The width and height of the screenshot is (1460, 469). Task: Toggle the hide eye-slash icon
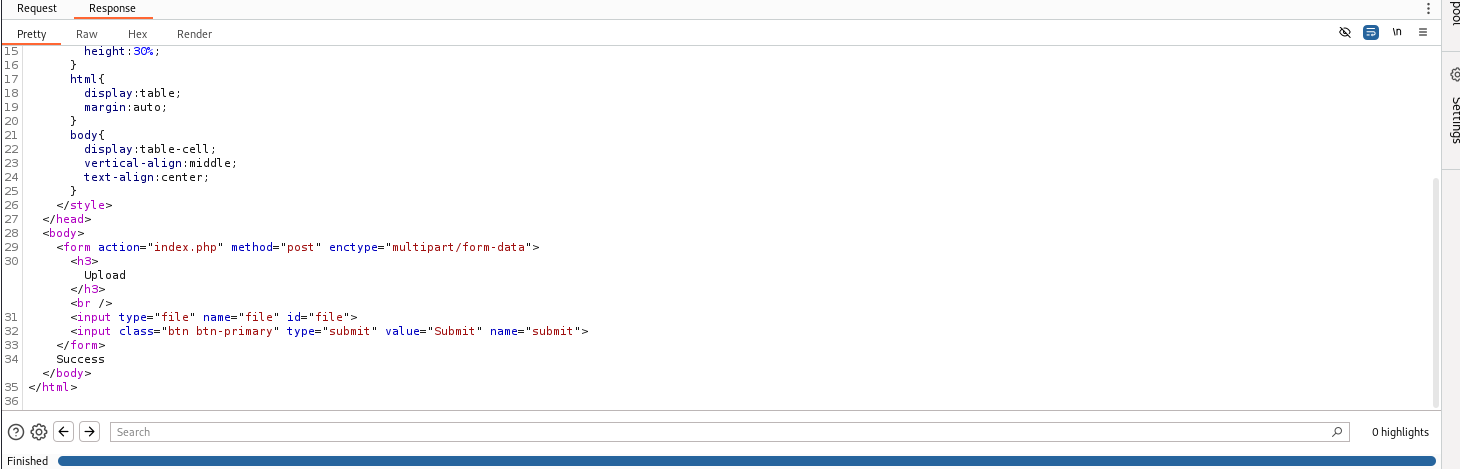pos(1345,33)
